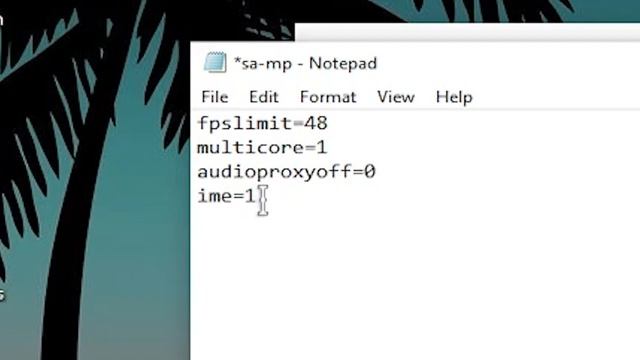Click the line "fpslimit=48"
The height and width of the screenshot is (360, 640).
point(262,123)
